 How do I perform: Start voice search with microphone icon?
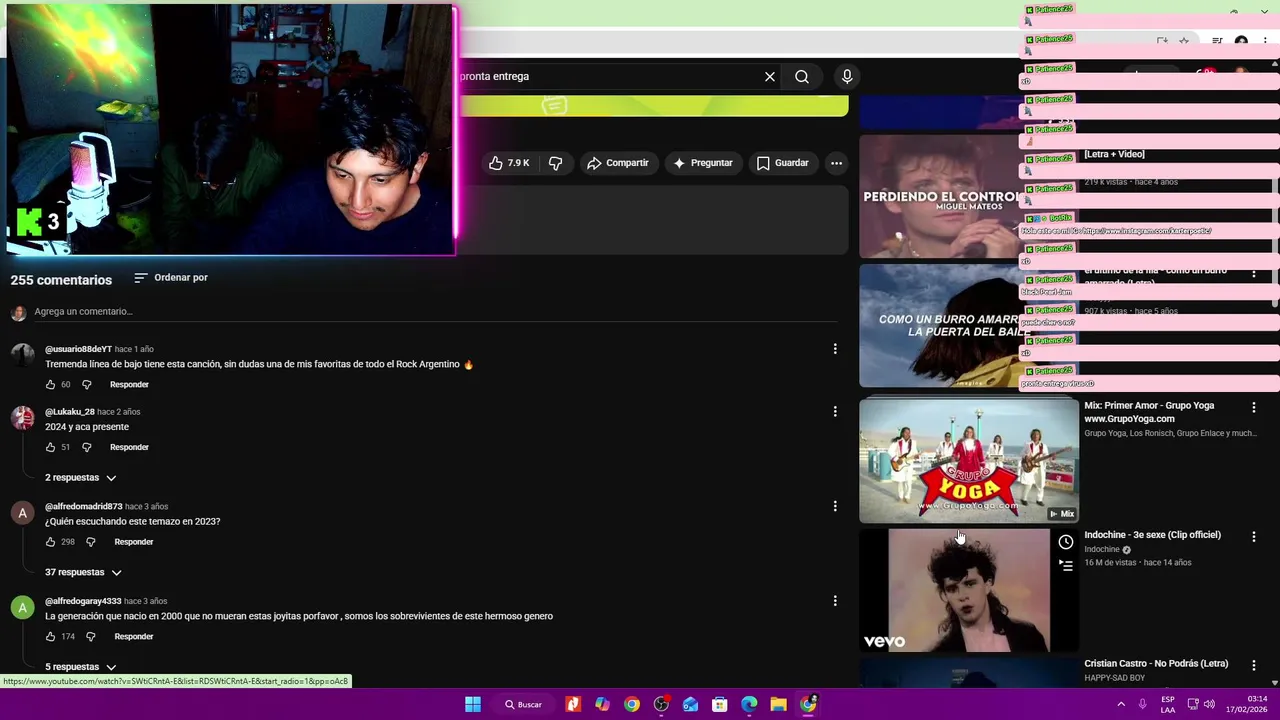pos(847,76)
